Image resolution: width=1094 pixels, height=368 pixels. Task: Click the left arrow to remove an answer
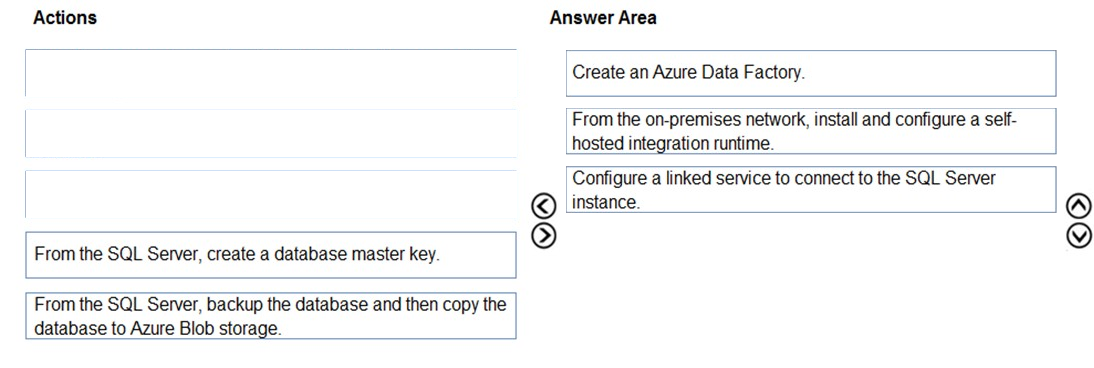[544, 206]
